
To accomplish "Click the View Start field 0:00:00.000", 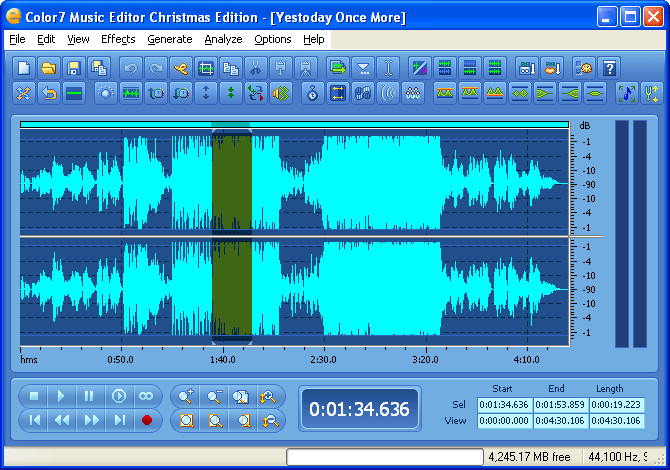I will pos(504,421).
